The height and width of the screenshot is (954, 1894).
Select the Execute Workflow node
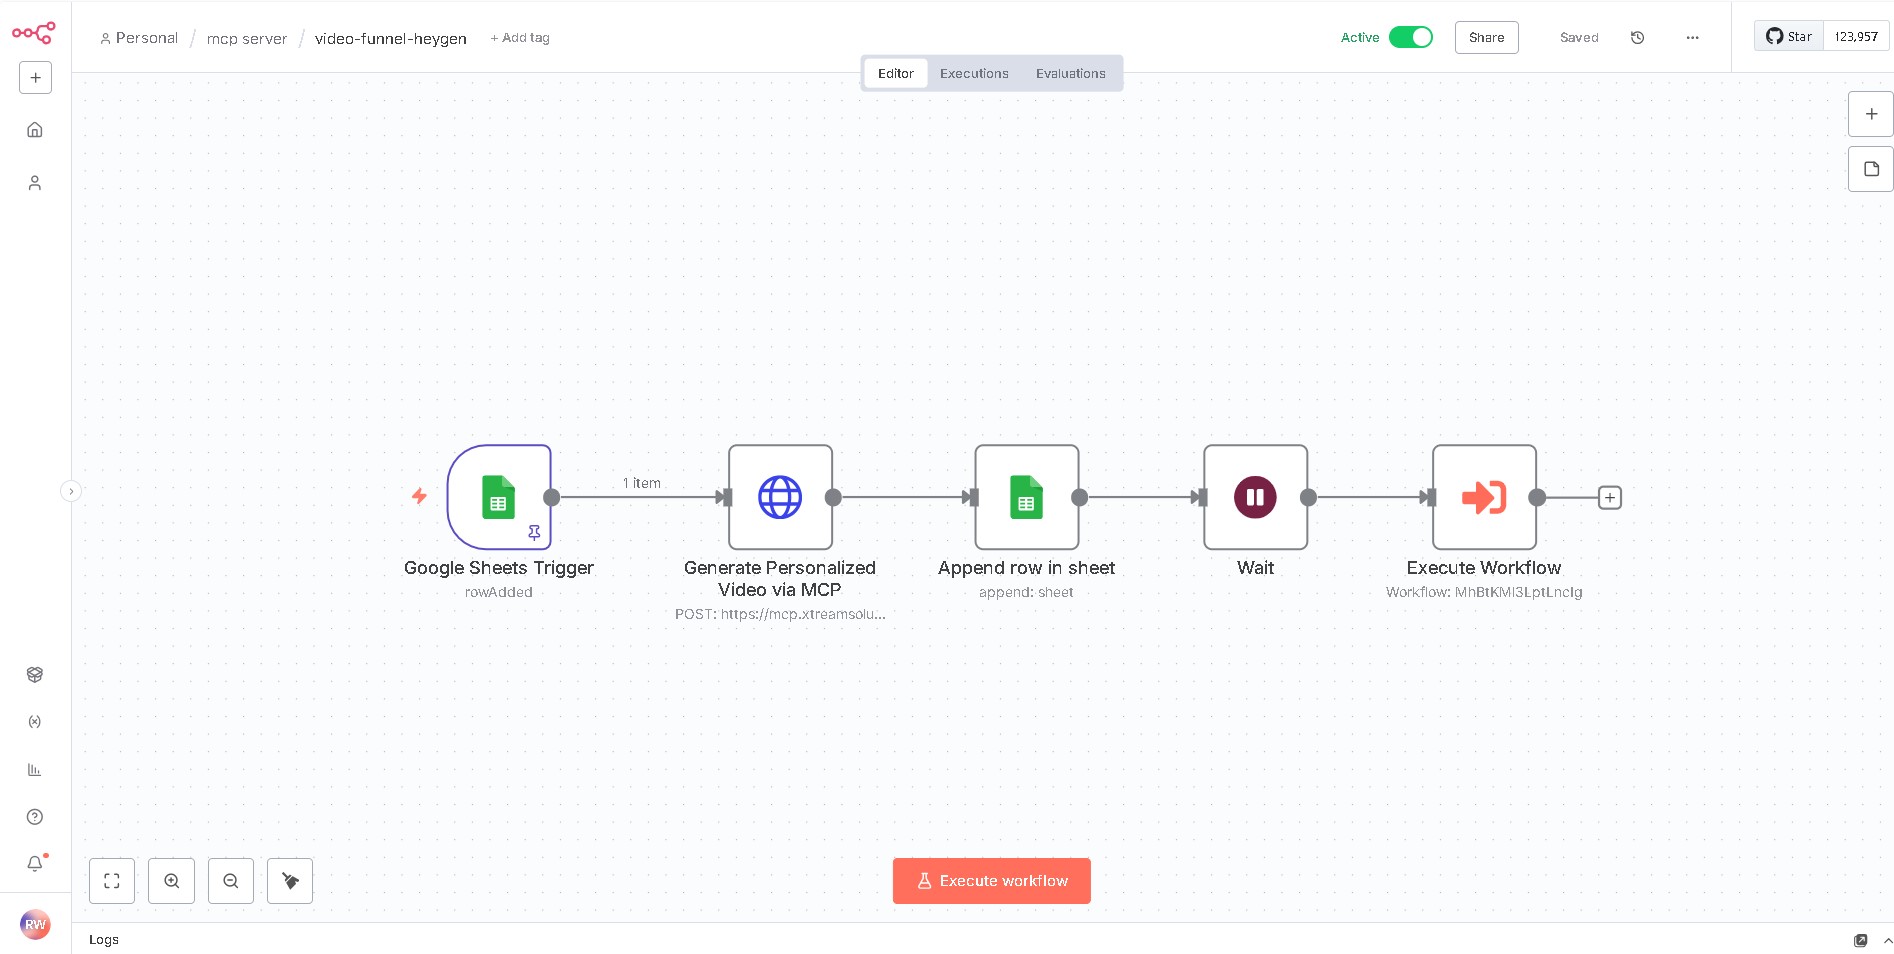[1484, 497]
